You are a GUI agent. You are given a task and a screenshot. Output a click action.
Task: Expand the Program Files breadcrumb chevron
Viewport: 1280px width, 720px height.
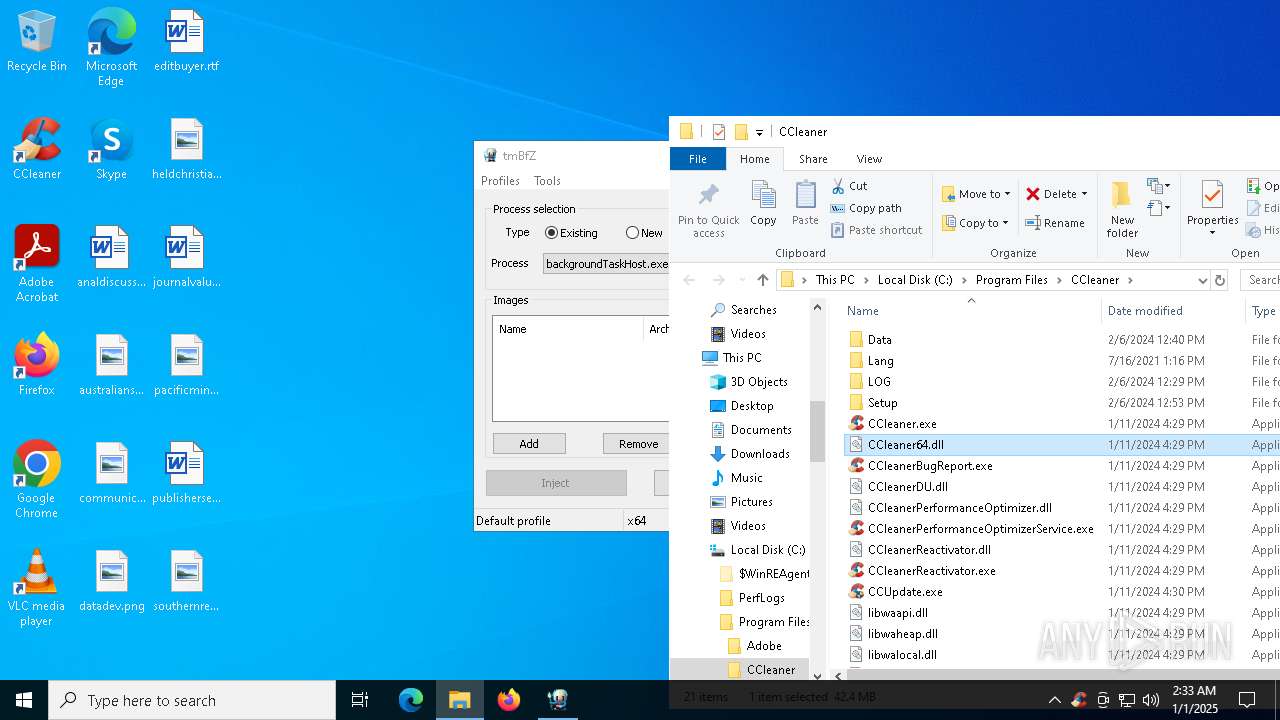(x=1060, y=280)
